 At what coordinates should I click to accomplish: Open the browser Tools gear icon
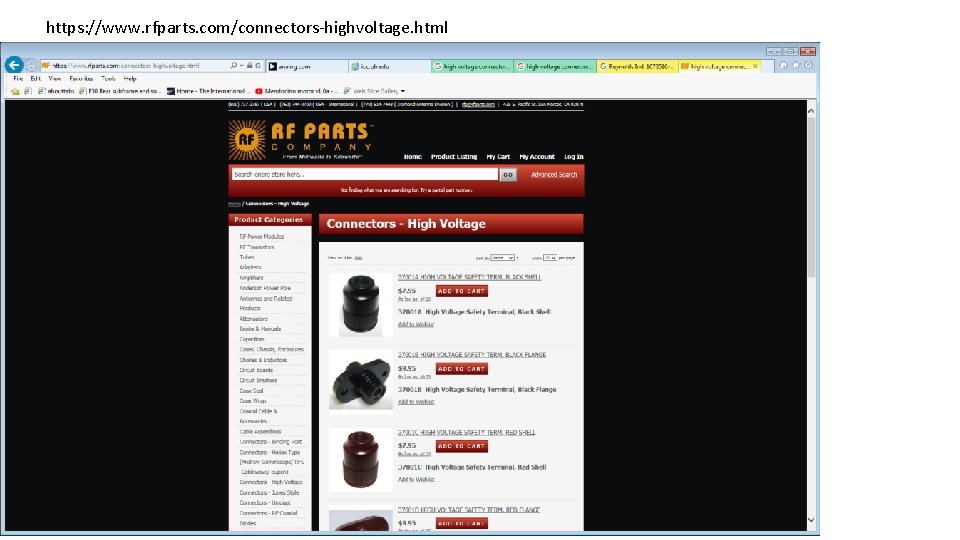coord(809,65)
